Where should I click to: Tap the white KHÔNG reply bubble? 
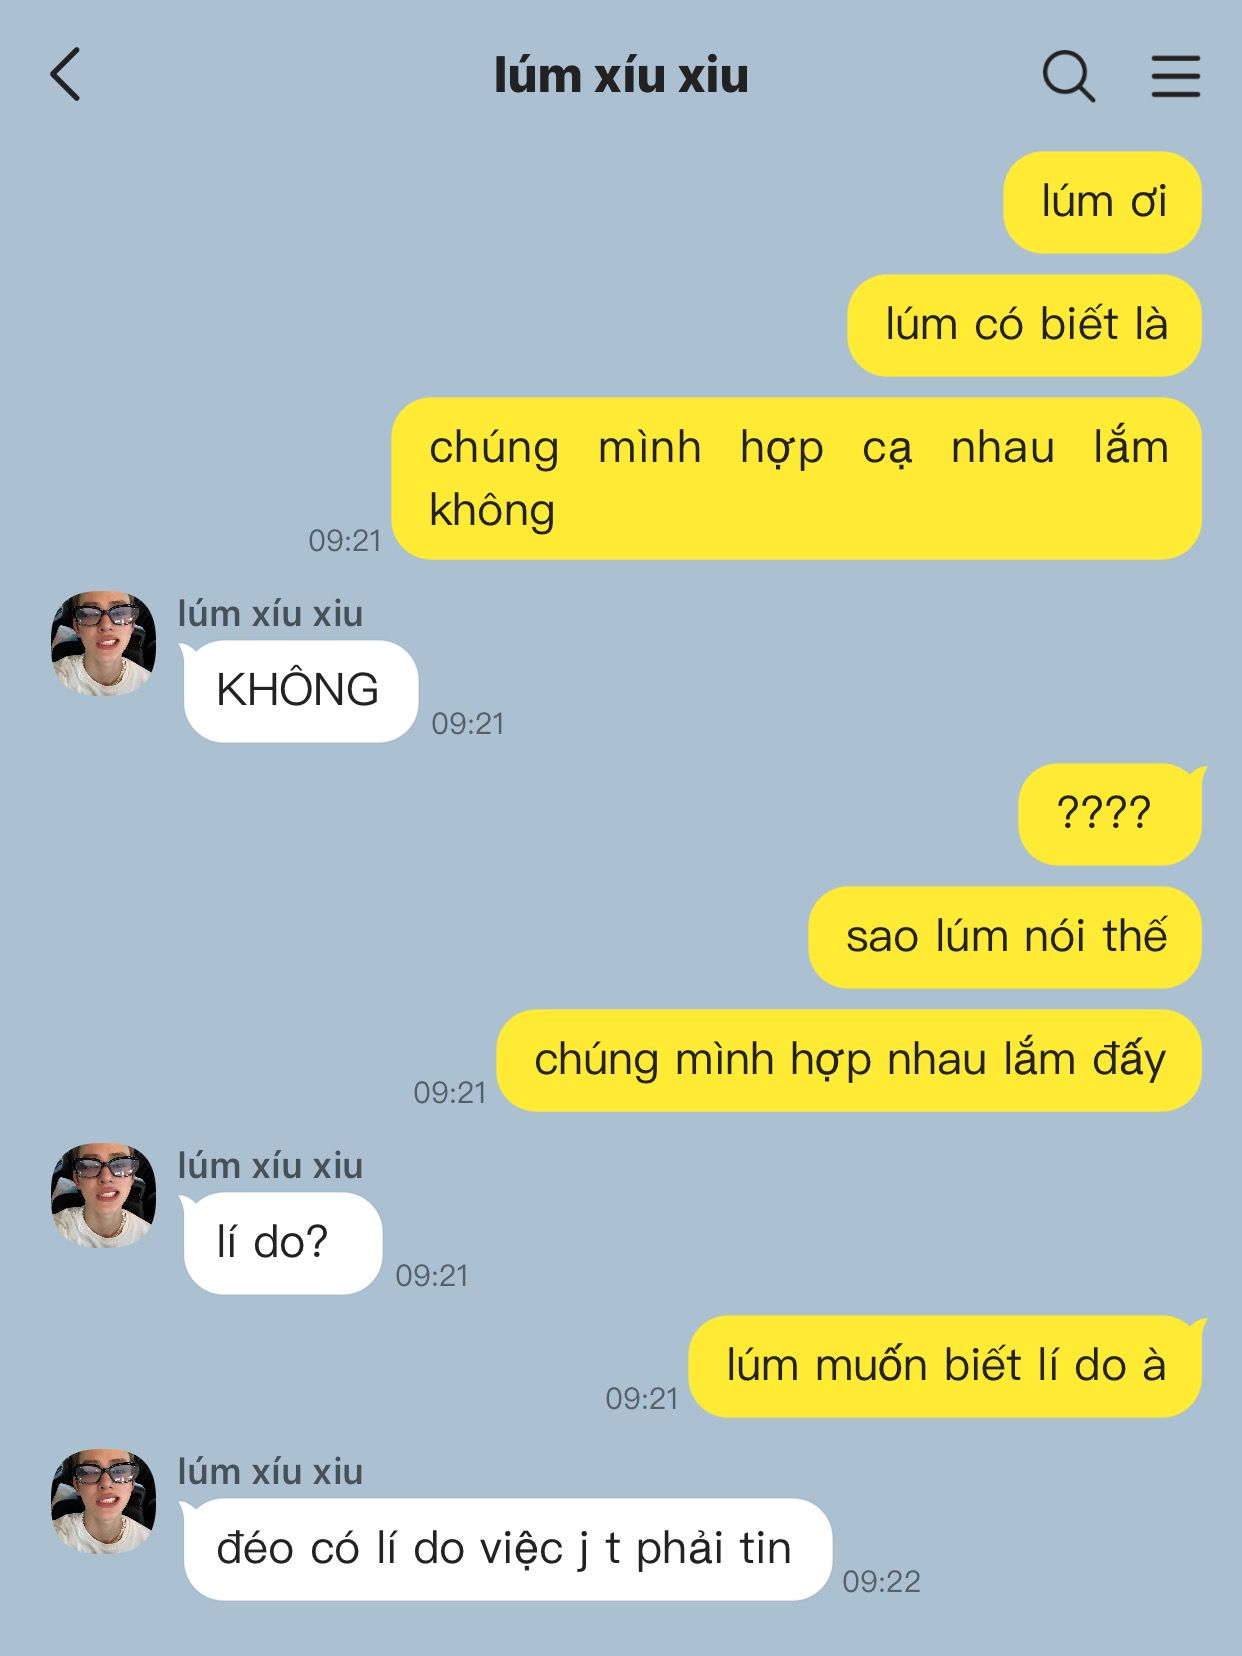[x=300, y=691]
